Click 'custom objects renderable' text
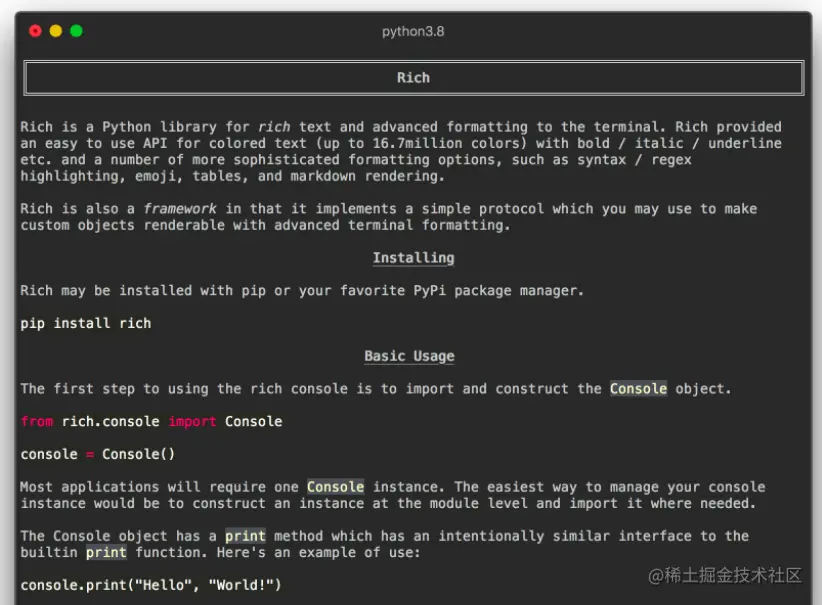822x605 pixels. coord(123,225)
